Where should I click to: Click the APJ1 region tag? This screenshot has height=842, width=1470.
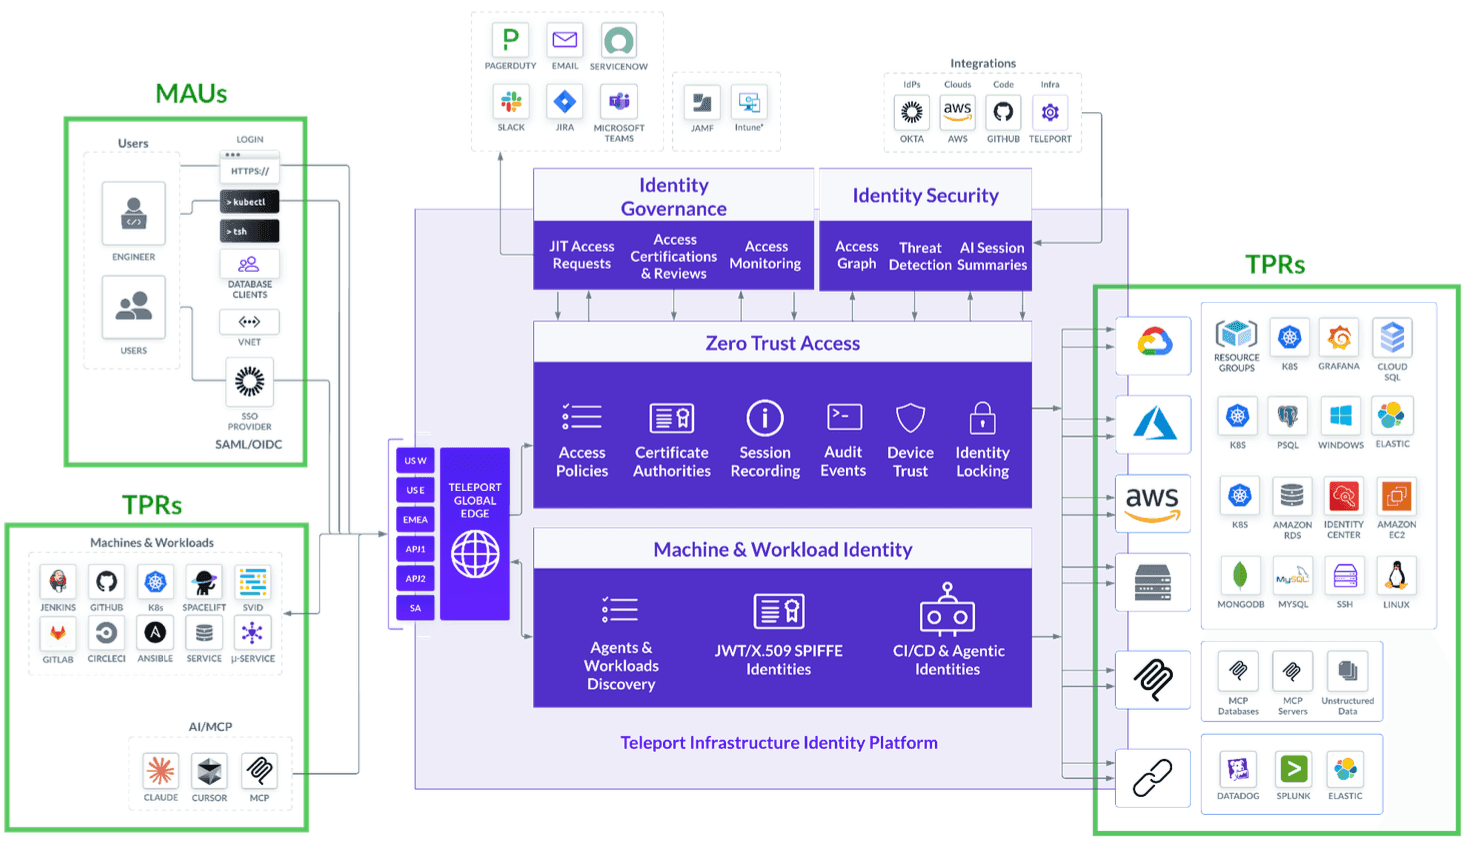point(415,549)
